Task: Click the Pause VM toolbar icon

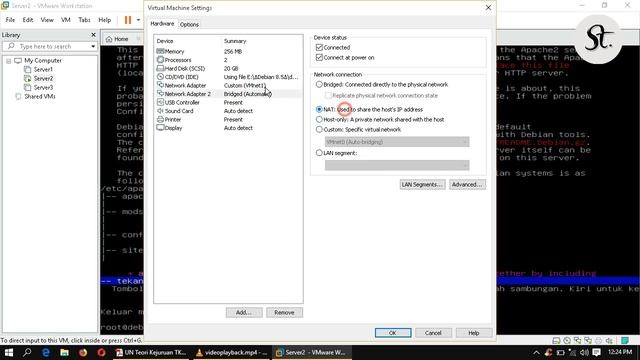Action: (128, 20)
